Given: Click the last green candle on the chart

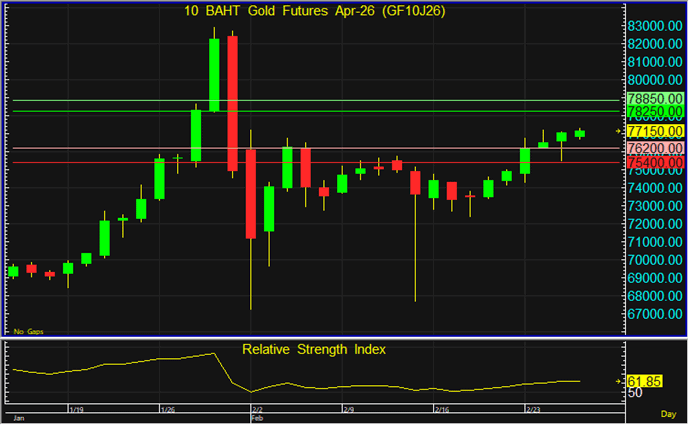Looking at the screenshot, I should 580,133.
